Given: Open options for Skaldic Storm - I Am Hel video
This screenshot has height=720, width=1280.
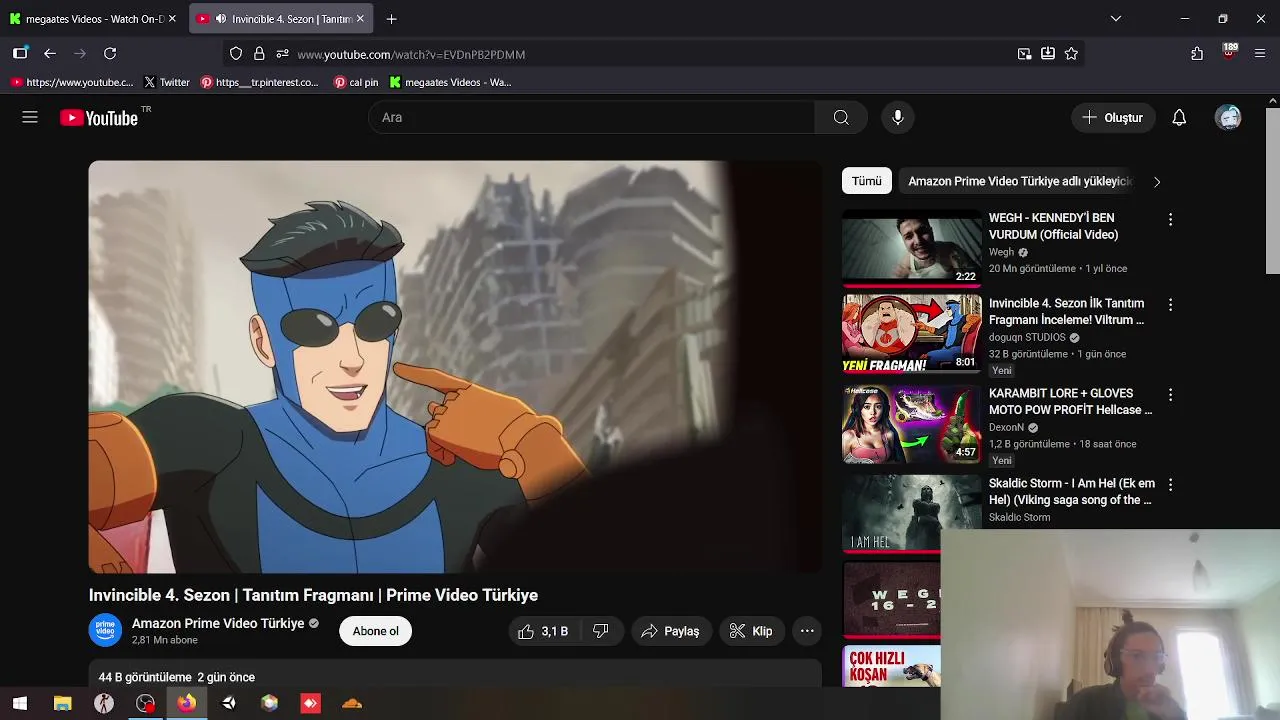Looking at the screenshot, I should pyautogui.click(x=1170, y=484).
